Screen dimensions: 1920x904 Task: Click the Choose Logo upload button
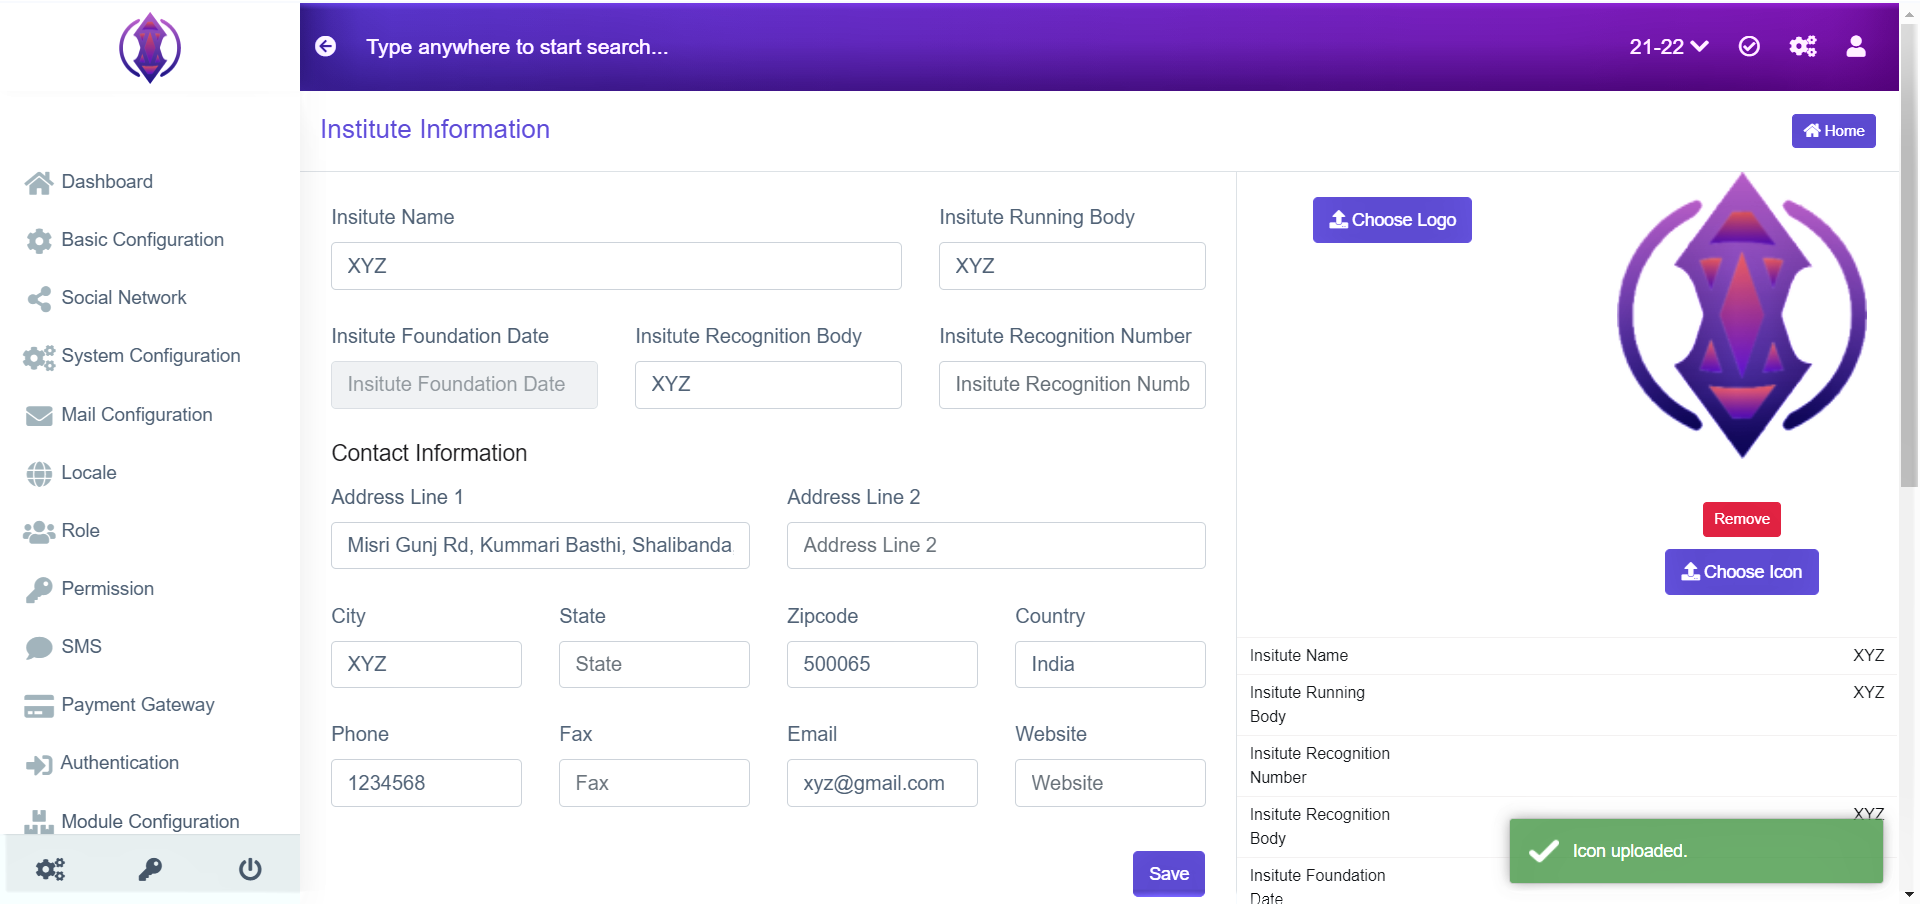[x=1392, y=220]
